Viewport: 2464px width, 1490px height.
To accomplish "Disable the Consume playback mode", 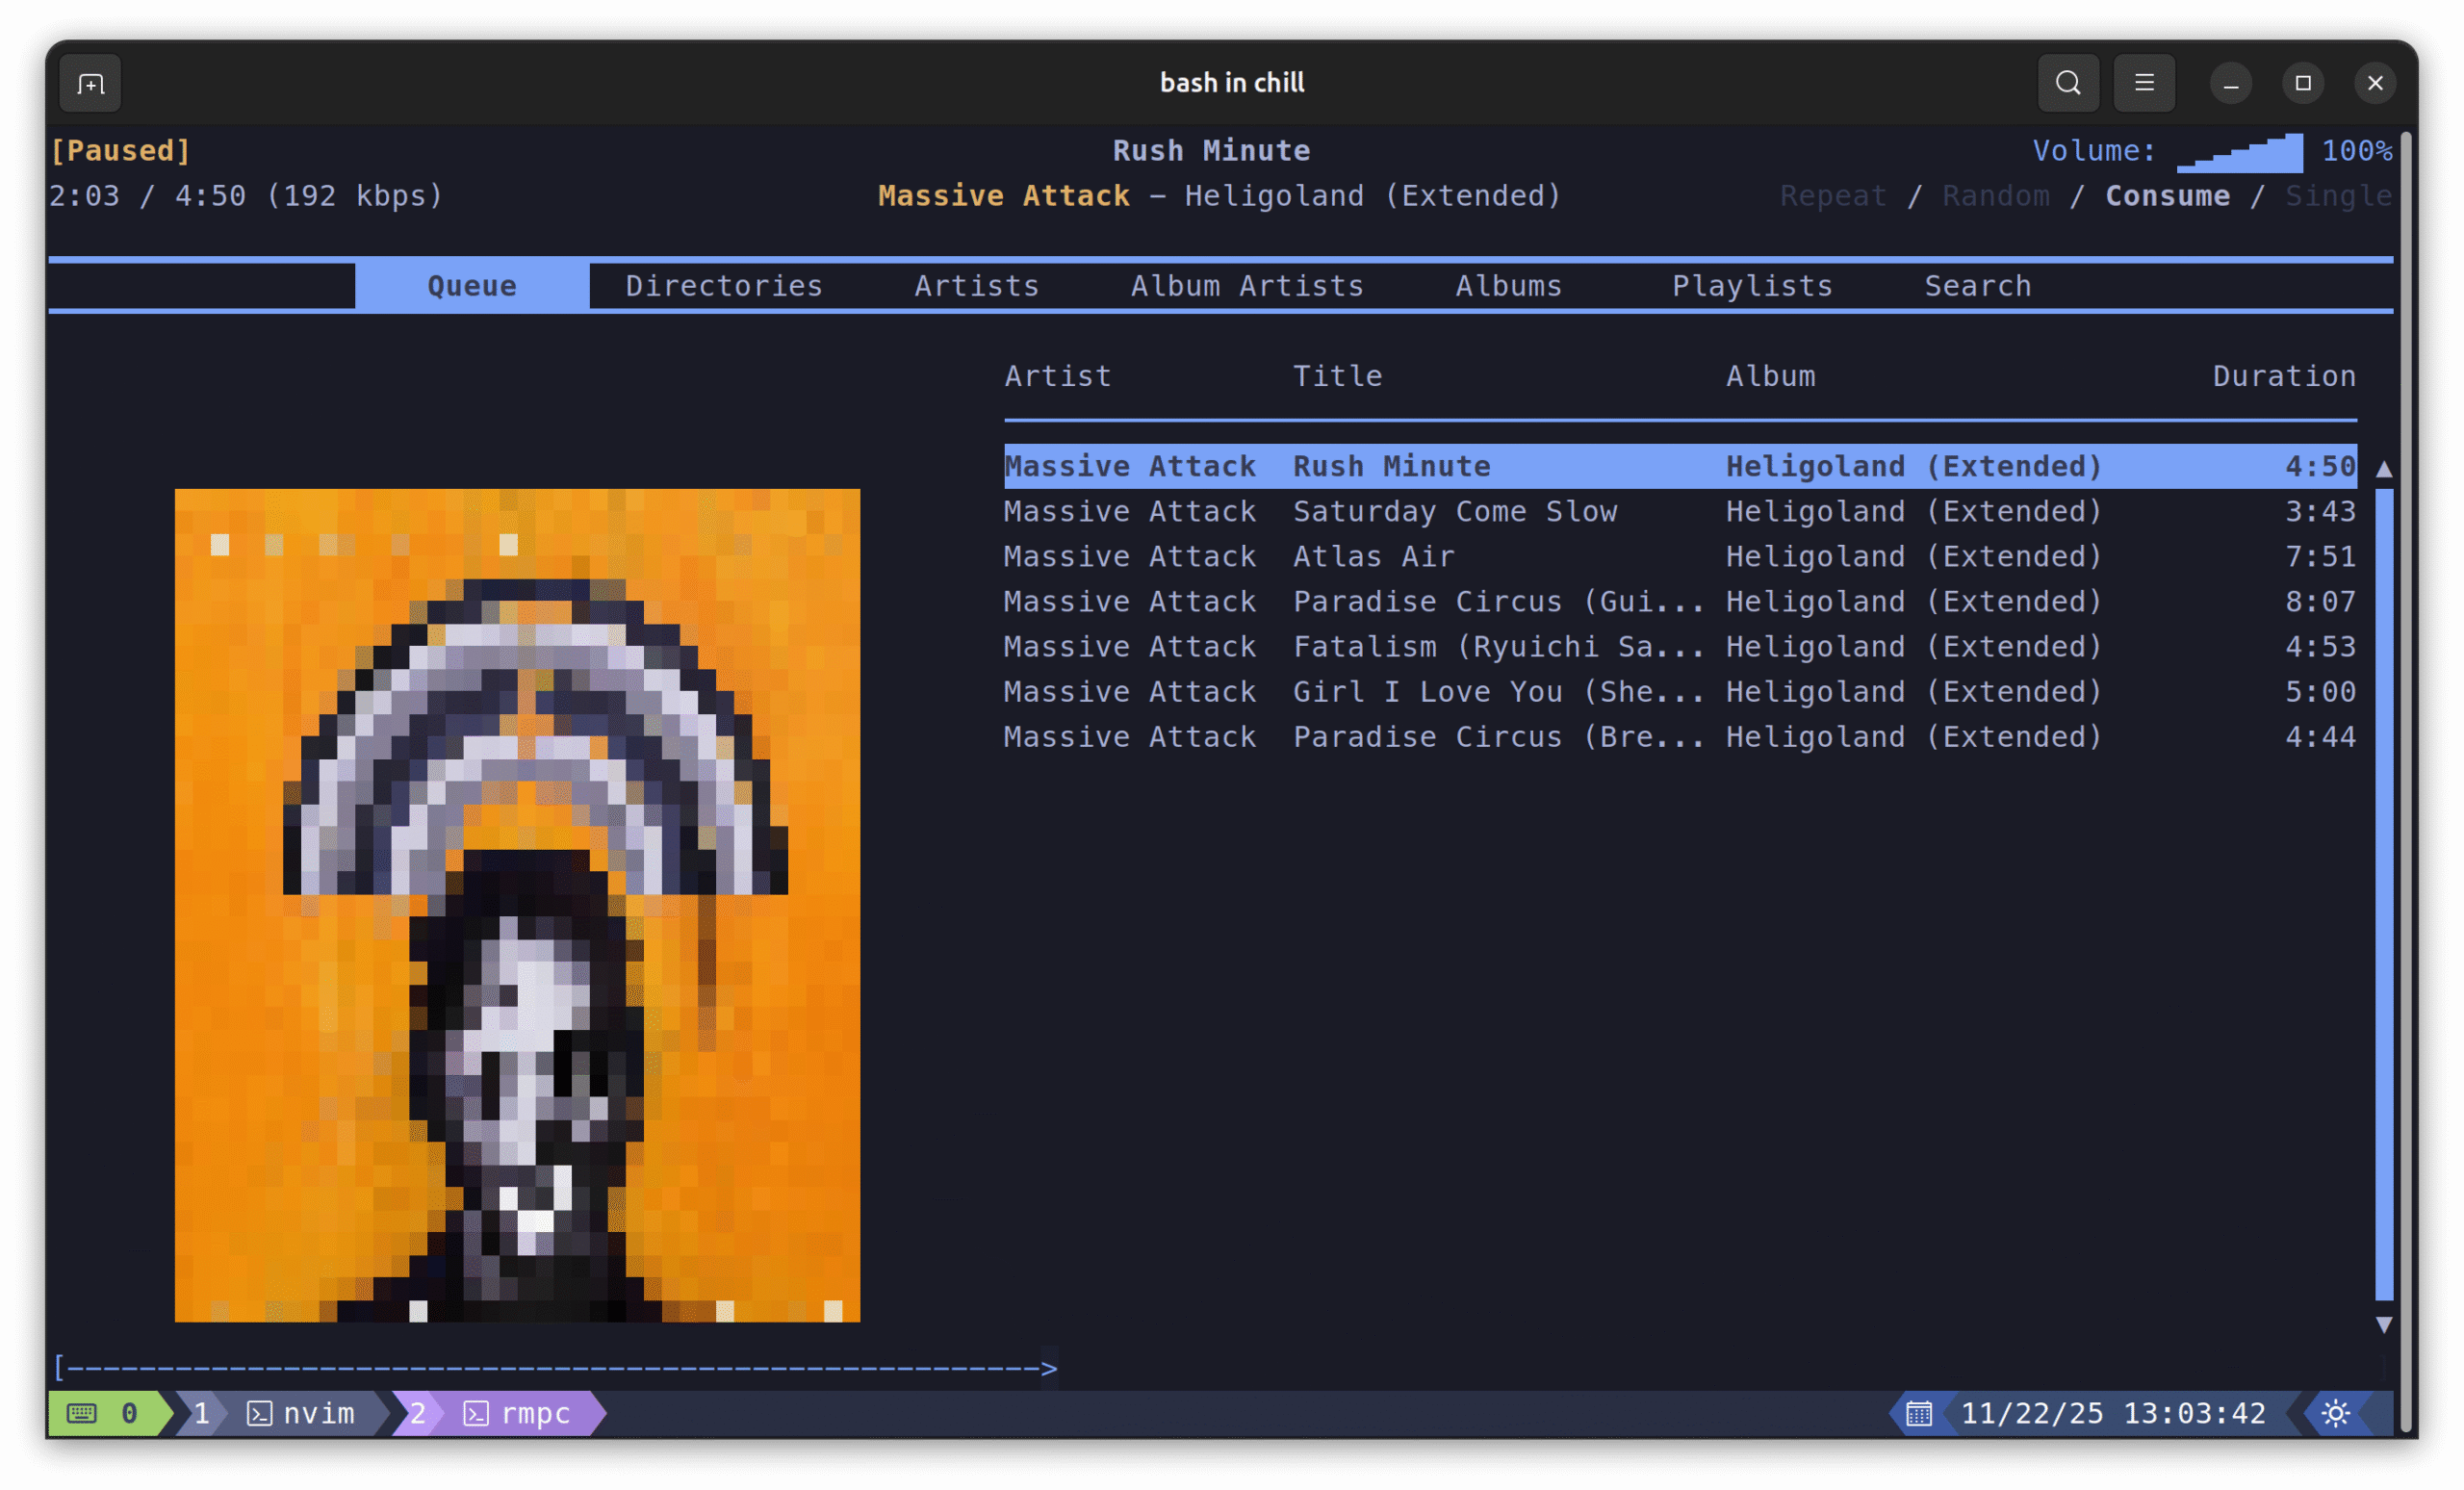I will [2167, 196].
